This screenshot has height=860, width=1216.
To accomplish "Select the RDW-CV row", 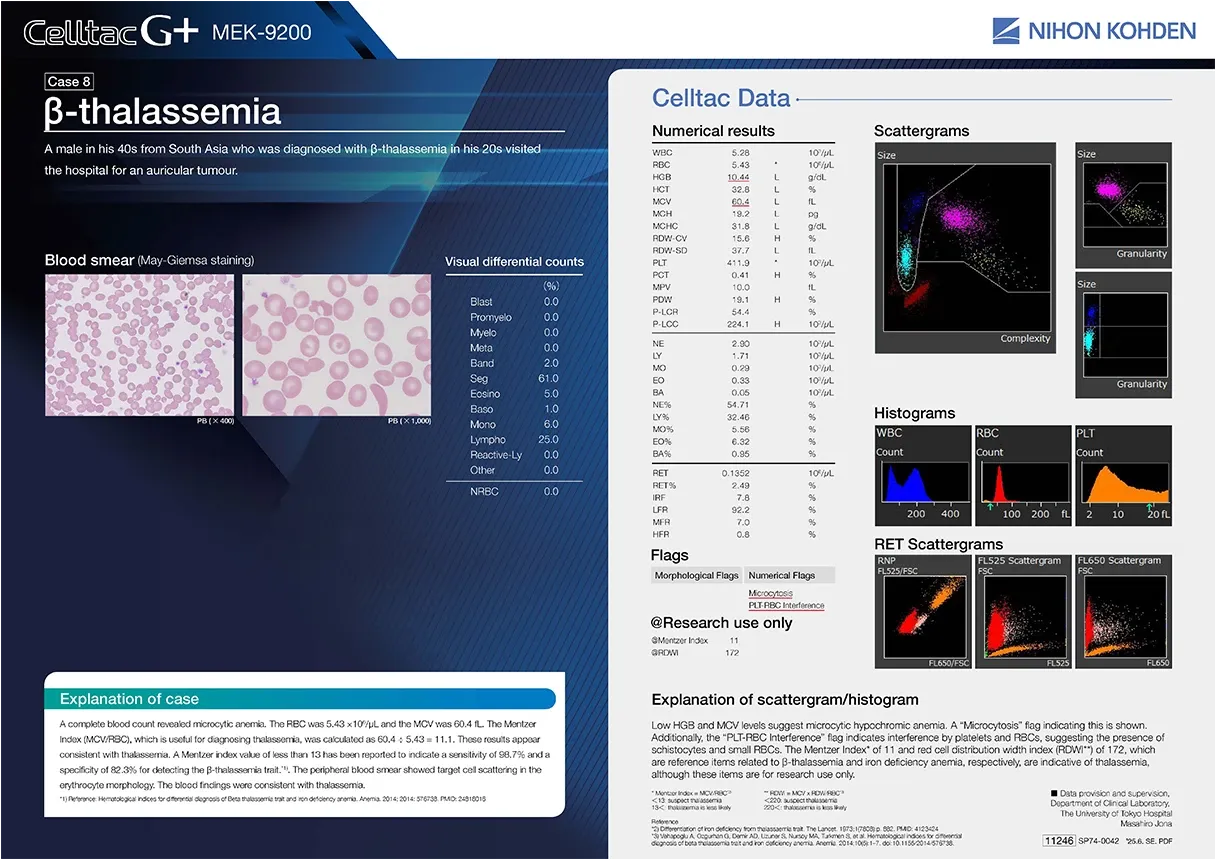I will 743,238.
